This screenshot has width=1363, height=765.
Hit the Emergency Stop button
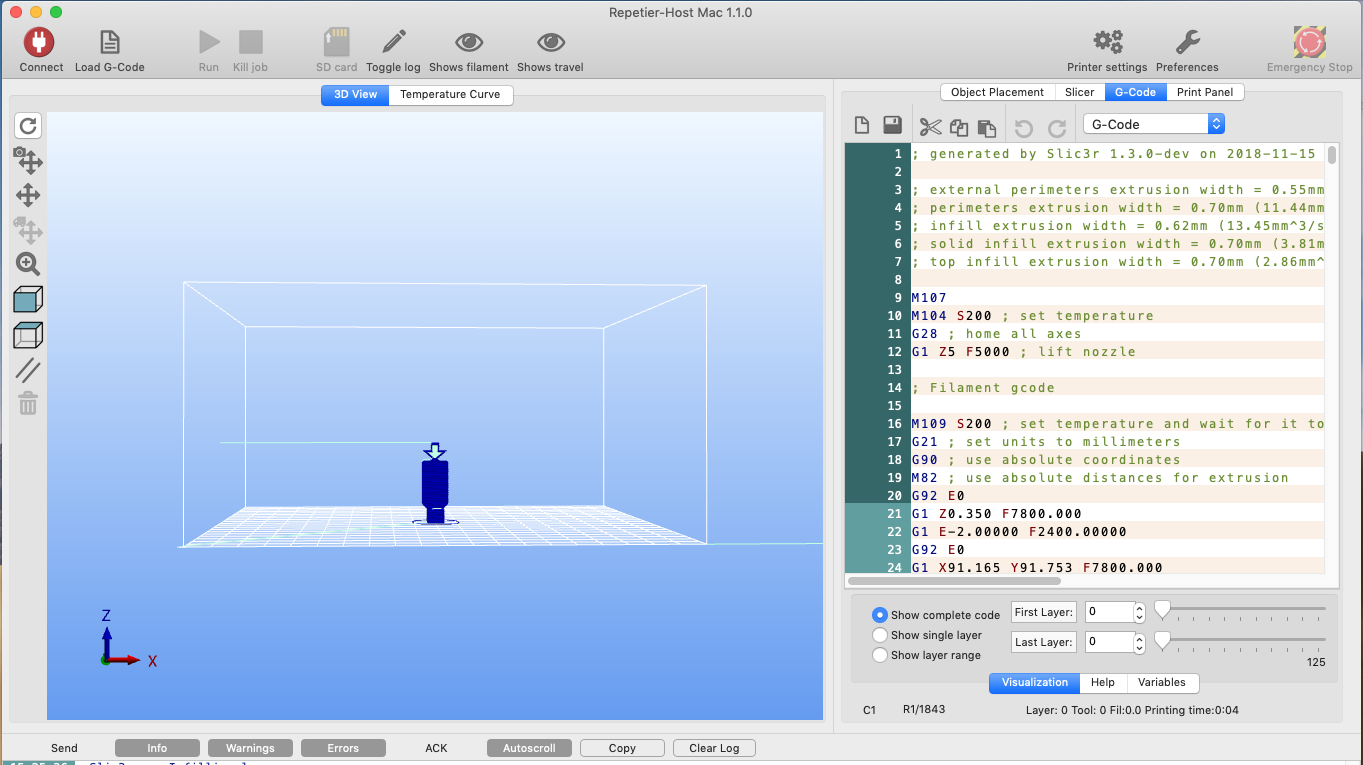1309,42
